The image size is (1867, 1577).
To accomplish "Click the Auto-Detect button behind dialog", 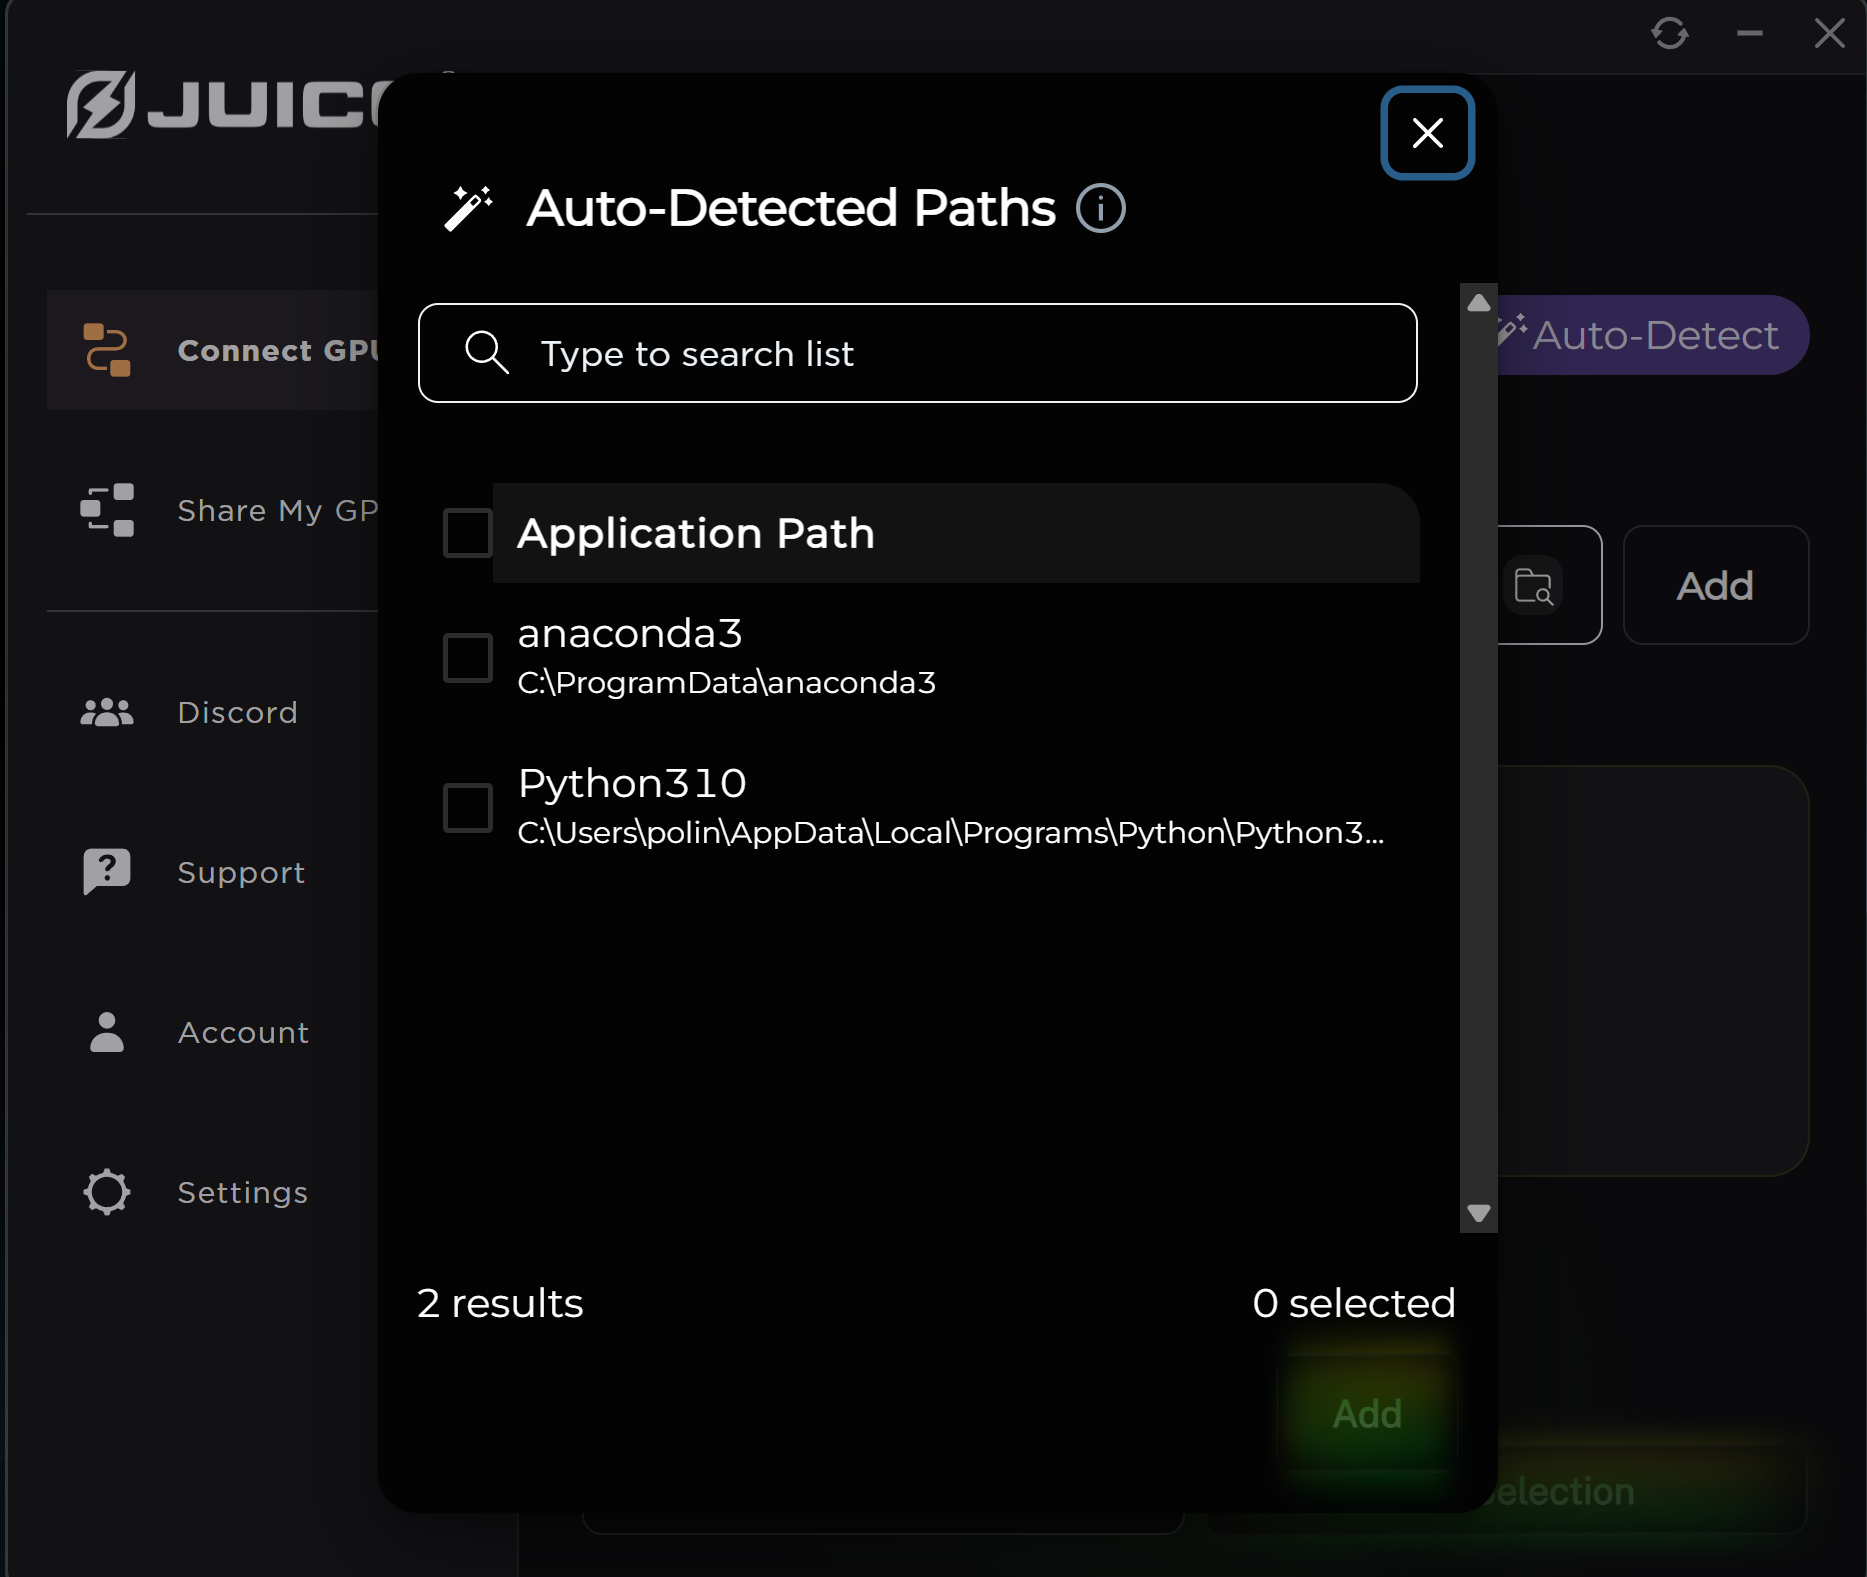I will click(x=1653, y=335).
